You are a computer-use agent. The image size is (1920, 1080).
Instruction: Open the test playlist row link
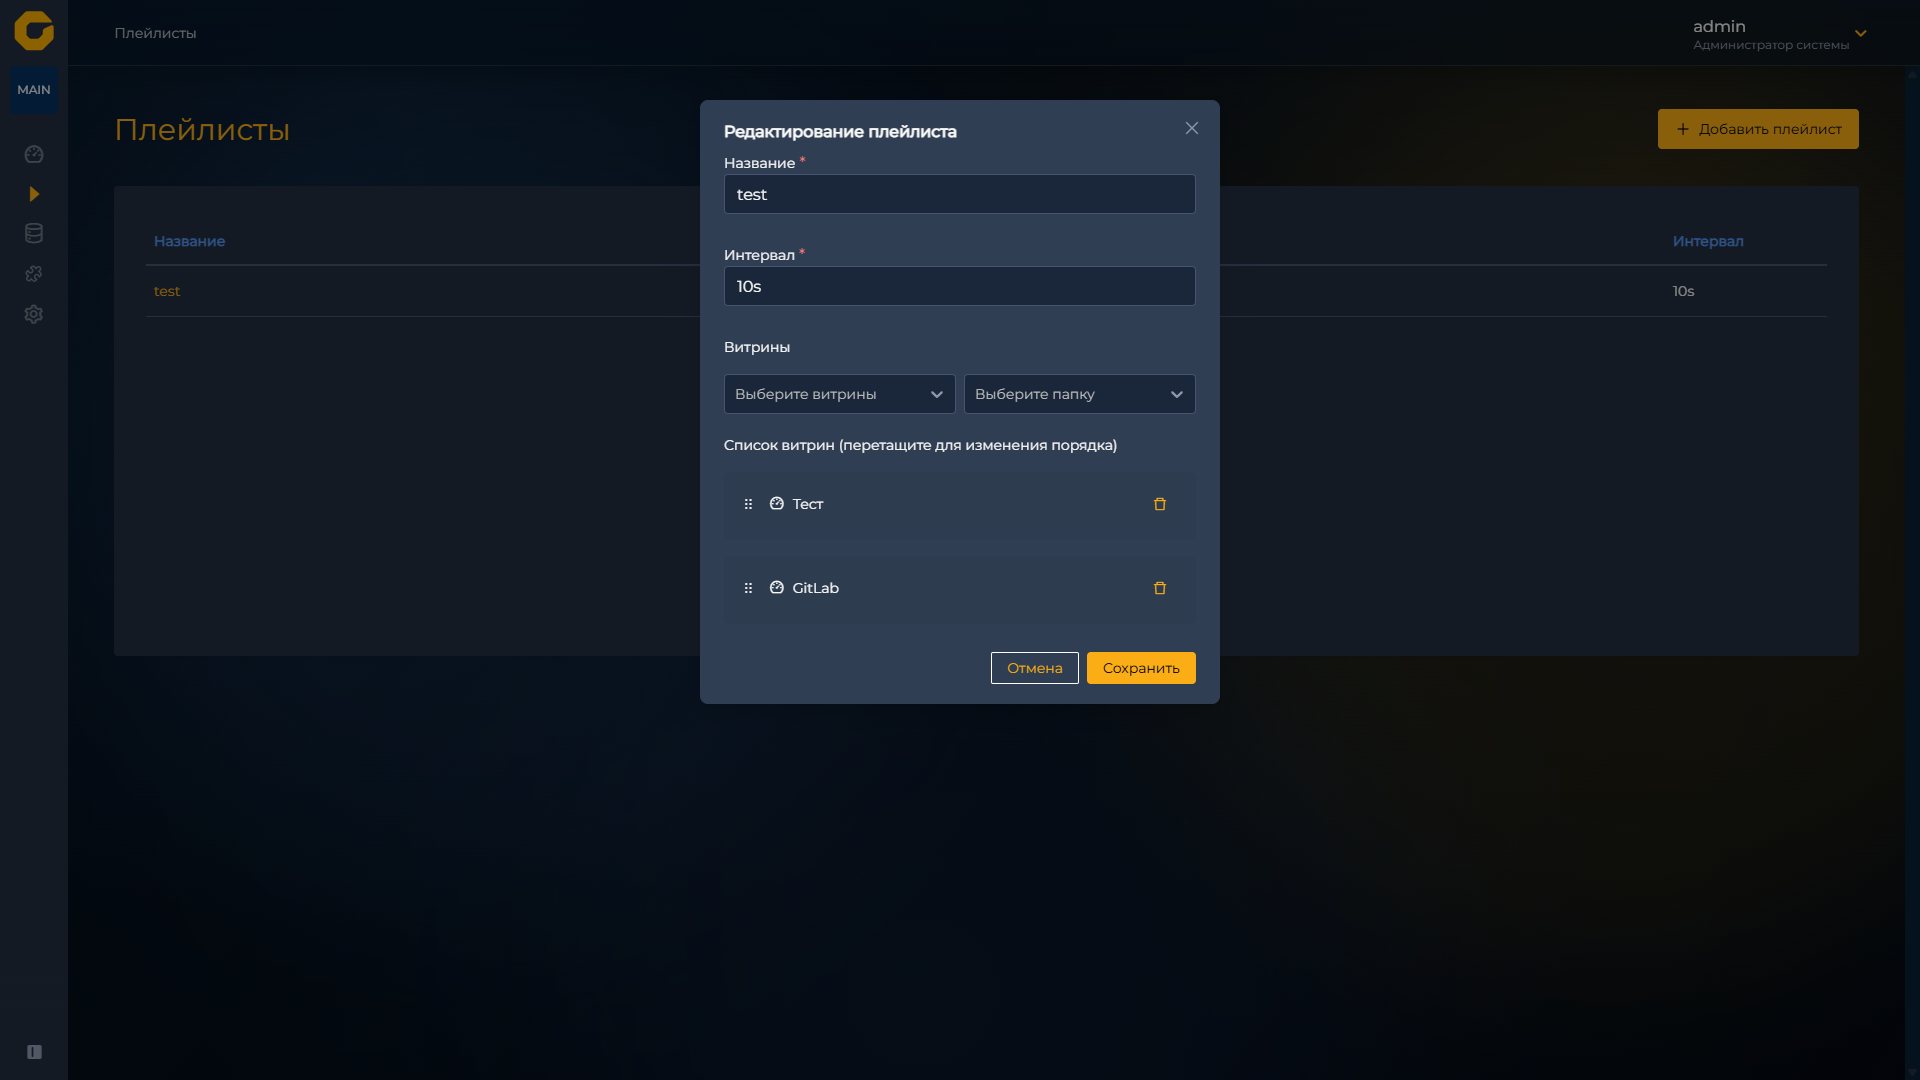click(x=167, y=291)
